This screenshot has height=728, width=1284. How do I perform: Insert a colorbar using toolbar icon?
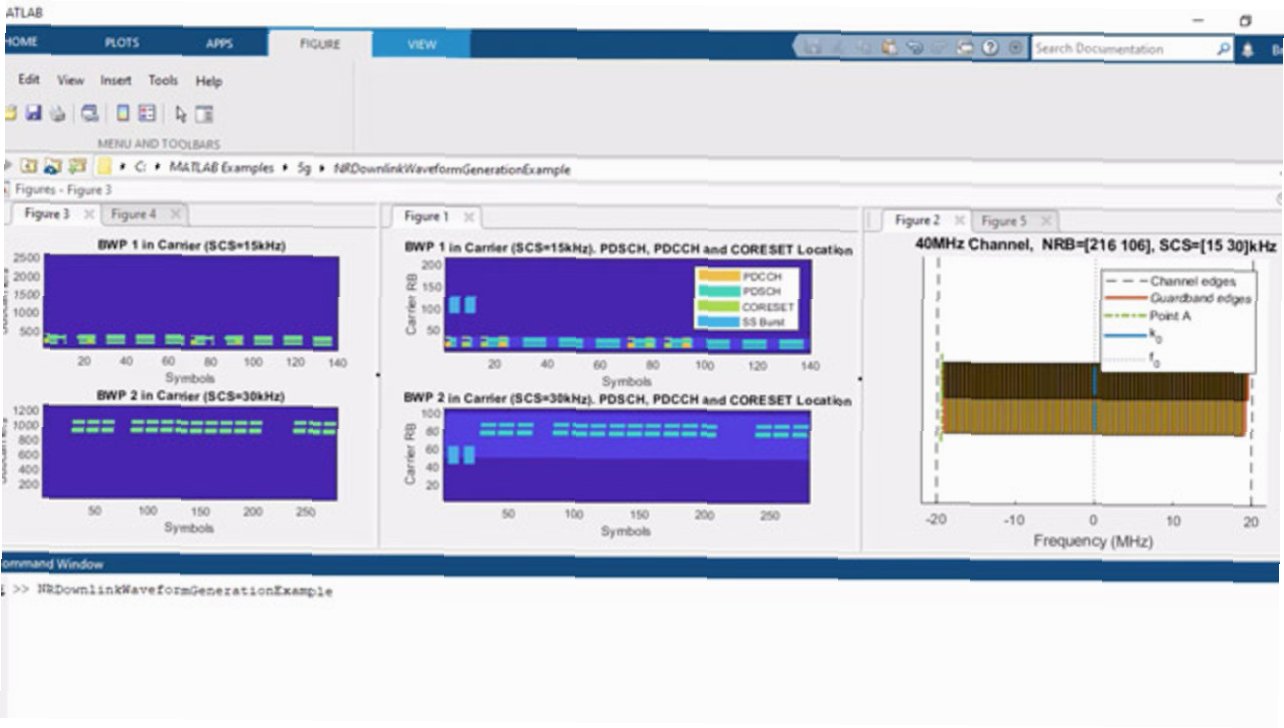[123, 113]
